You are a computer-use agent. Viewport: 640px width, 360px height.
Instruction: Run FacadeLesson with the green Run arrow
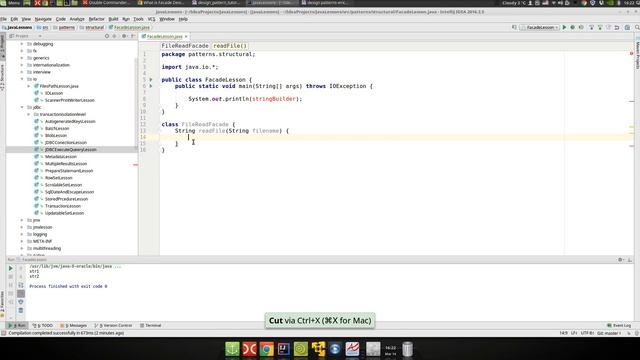pos(564,27)
